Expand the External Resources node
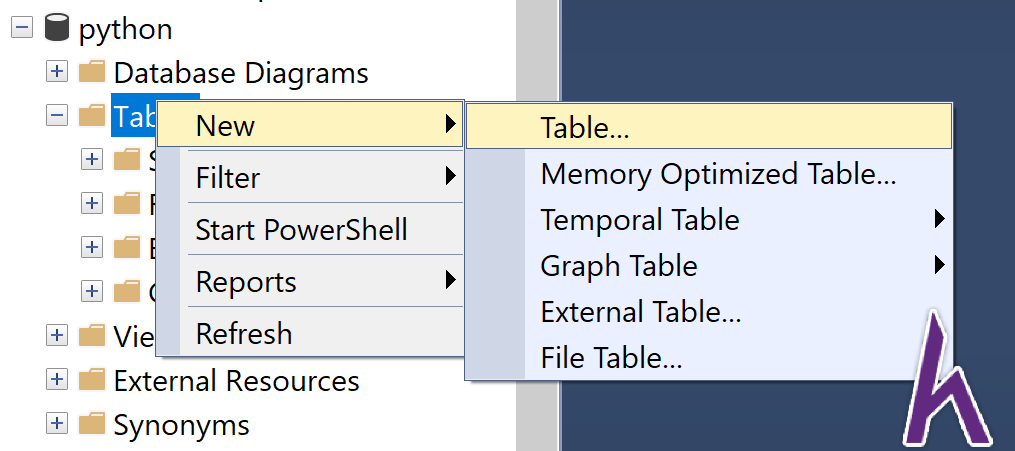Viewport: 1015px width, 451px height. 57,379
